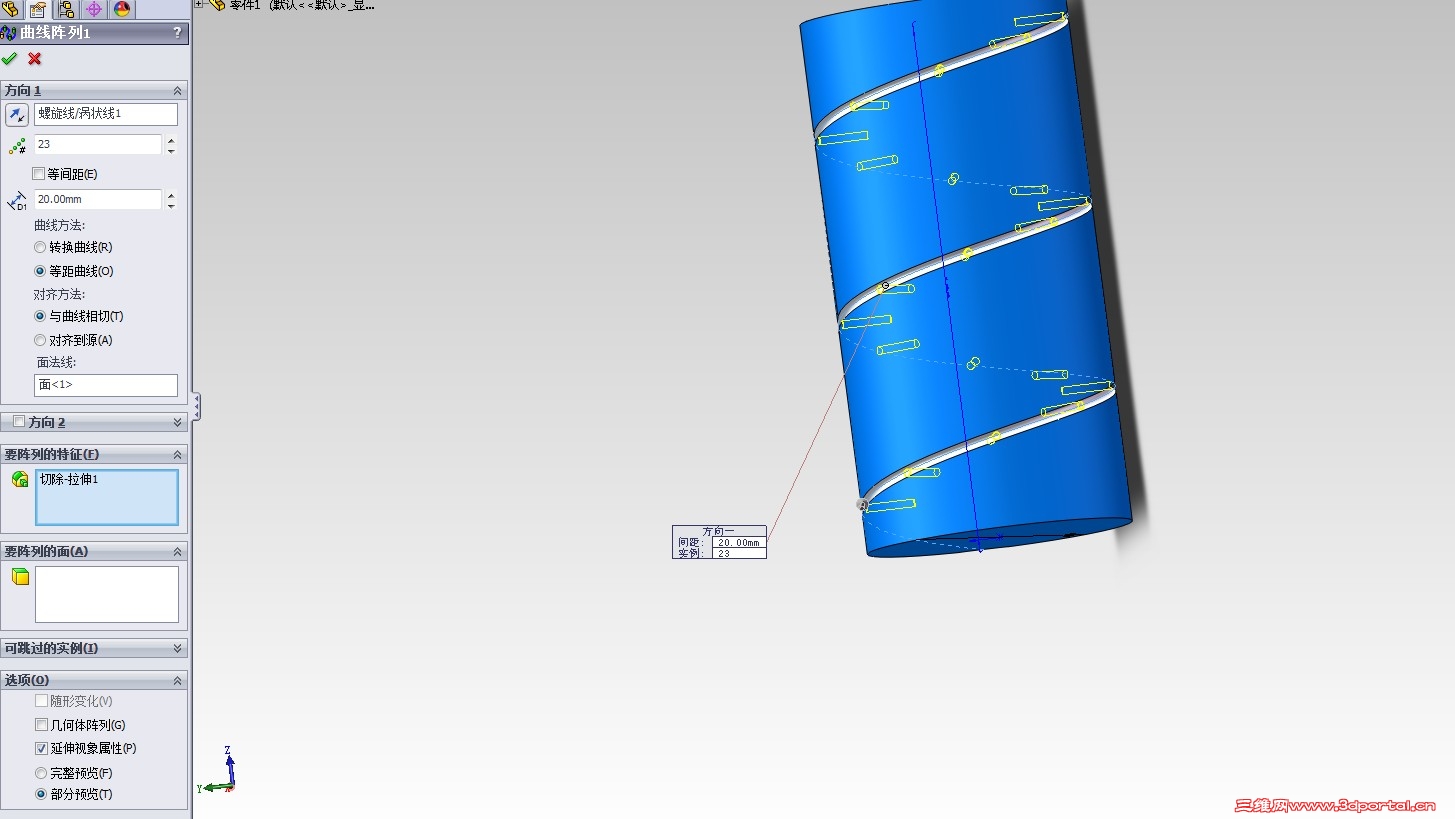Expand the 方向2 section
Screen dimensions: 1455x819
[178, 422]
